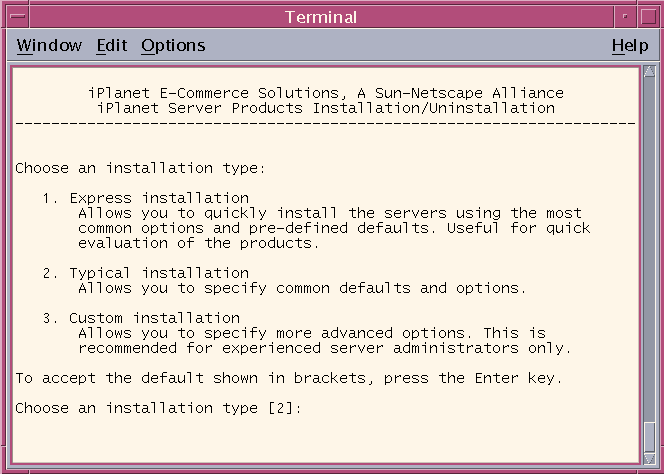
Task: Open the Options menu
Action: tap(173, 45)
